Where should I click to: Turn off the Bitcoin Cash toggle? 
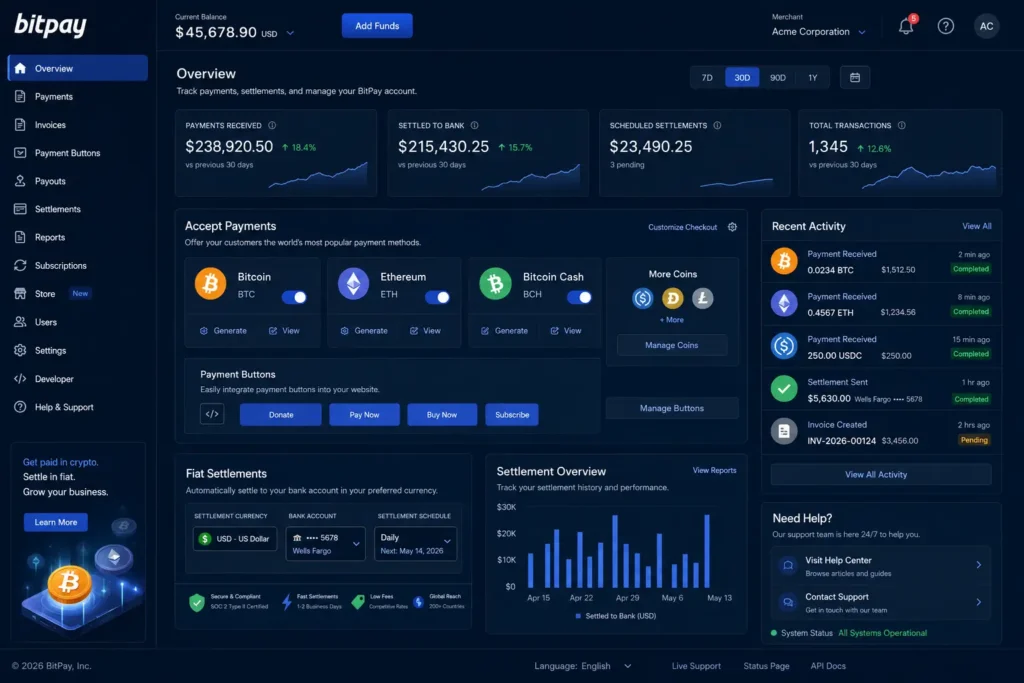(579, 298)
